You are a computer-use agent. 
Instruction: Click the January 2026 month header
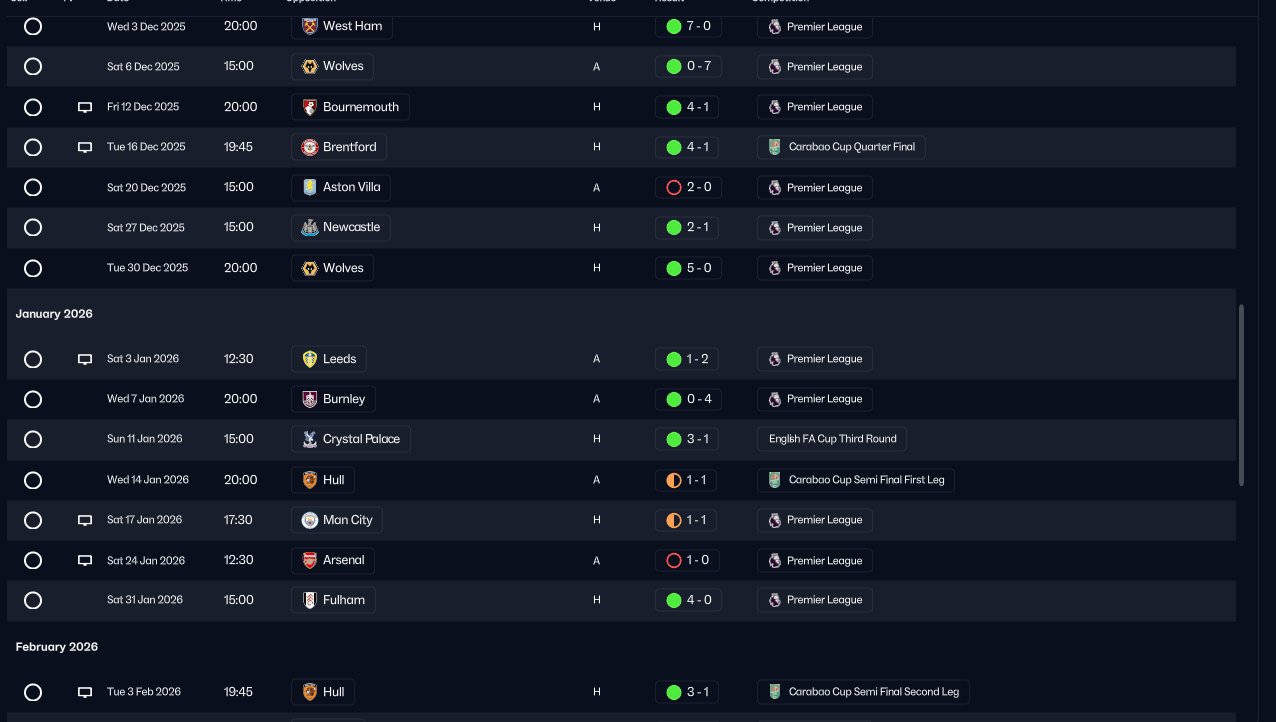point(54,314)
